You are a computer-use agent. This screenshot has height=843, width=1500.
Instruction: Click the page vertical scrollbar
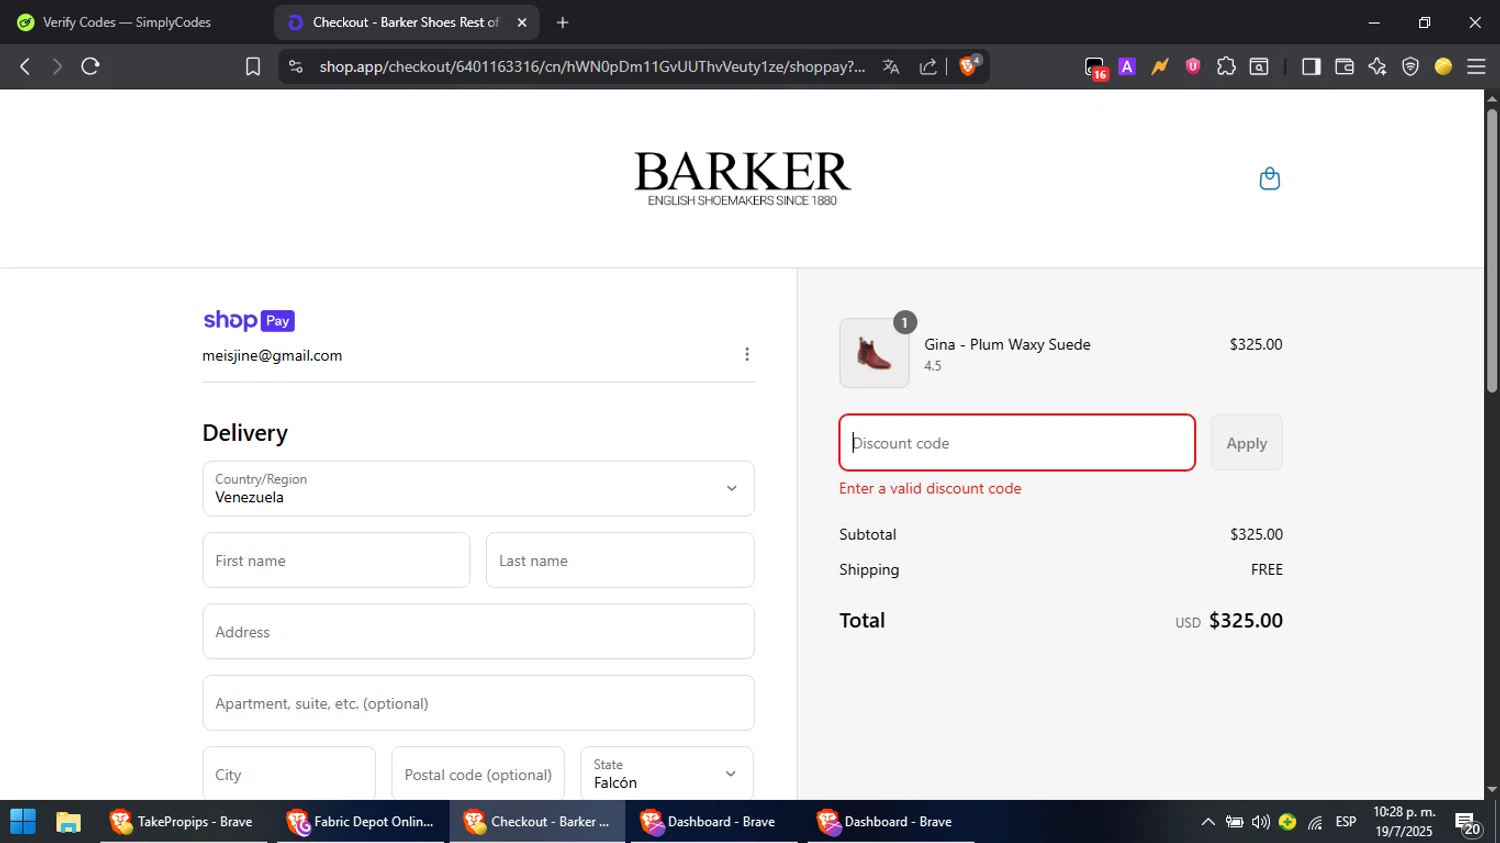(x=1492, y=250)
